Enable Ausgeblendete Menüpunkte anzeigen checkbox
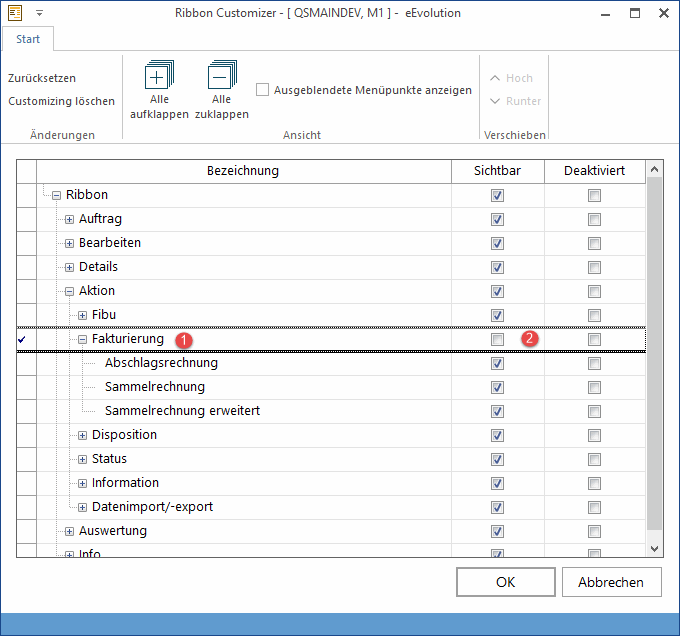The width and height of the screenshot is (680, 636). click(263, 90)
